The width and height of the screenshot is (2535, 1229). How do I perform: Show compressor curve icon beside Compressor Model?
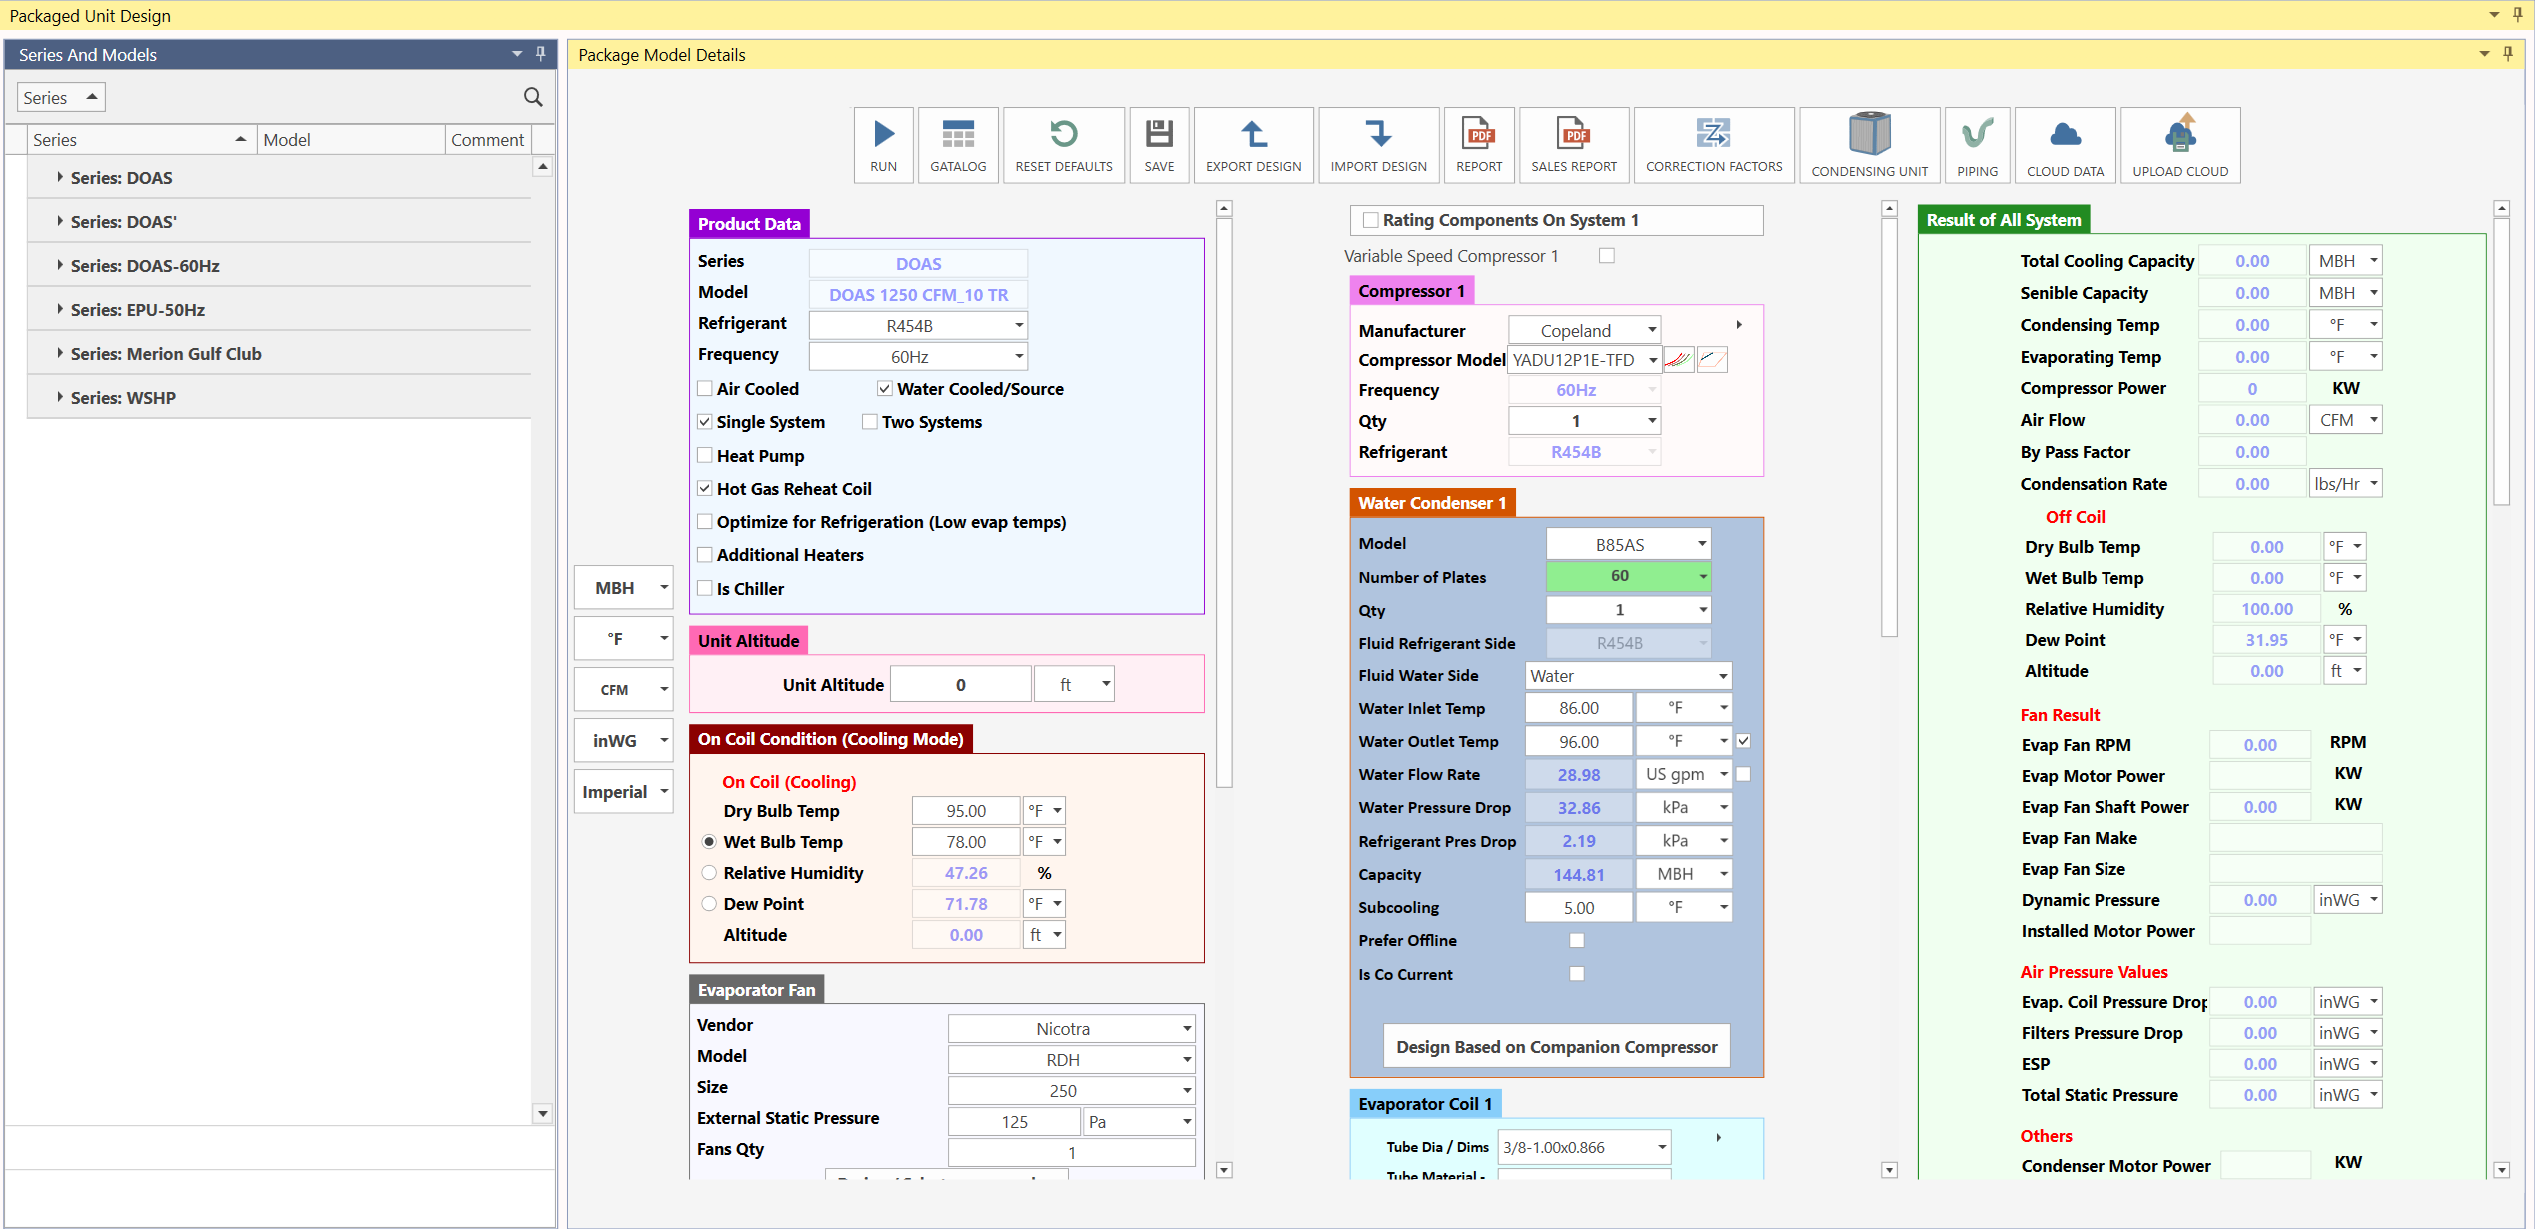[1679, 360]
